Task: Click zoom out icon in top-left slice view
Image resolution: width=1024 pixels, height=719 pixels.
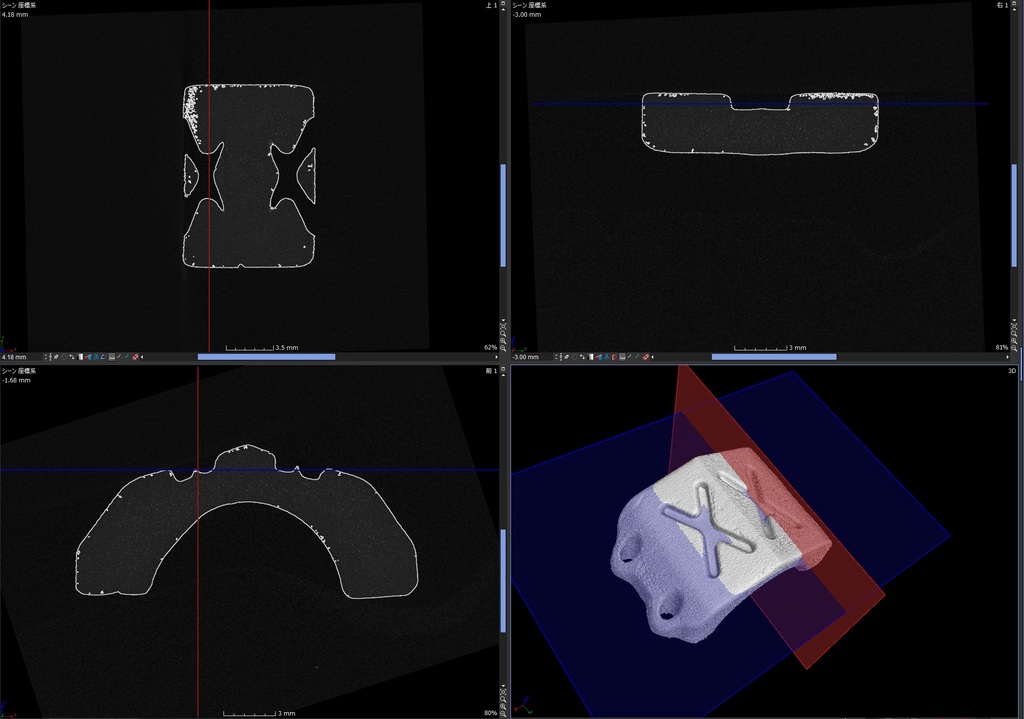Action: (x=503, y=348)
